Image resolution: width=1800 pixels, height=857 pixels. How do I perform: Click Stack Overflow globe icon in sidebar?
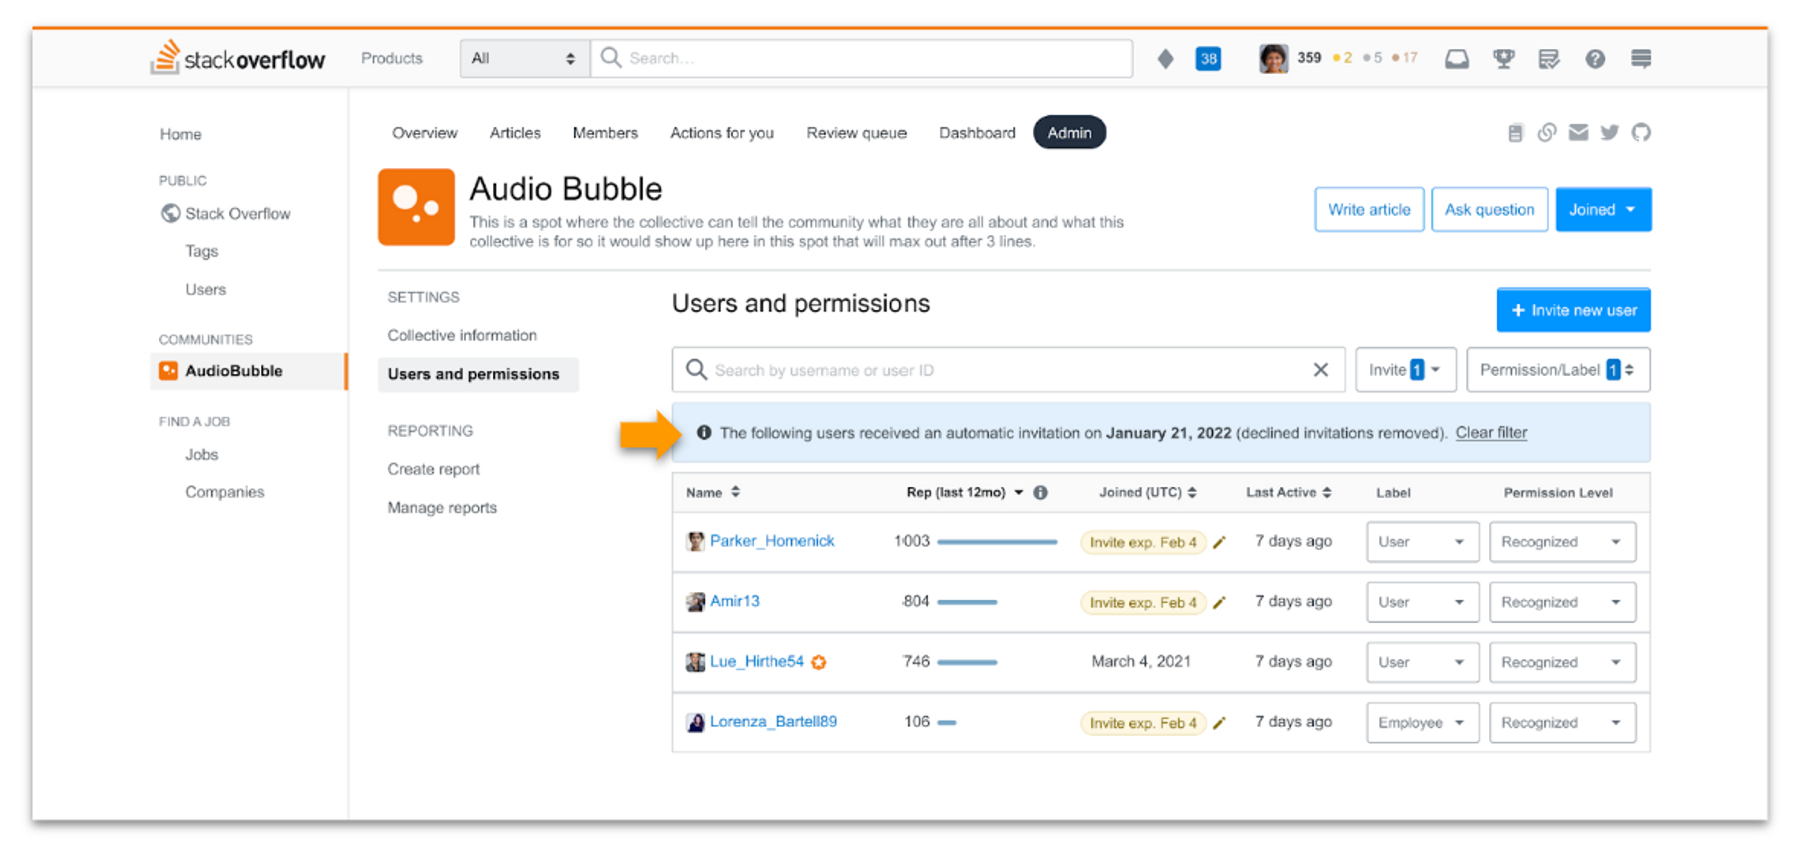(x=170, y=214)
